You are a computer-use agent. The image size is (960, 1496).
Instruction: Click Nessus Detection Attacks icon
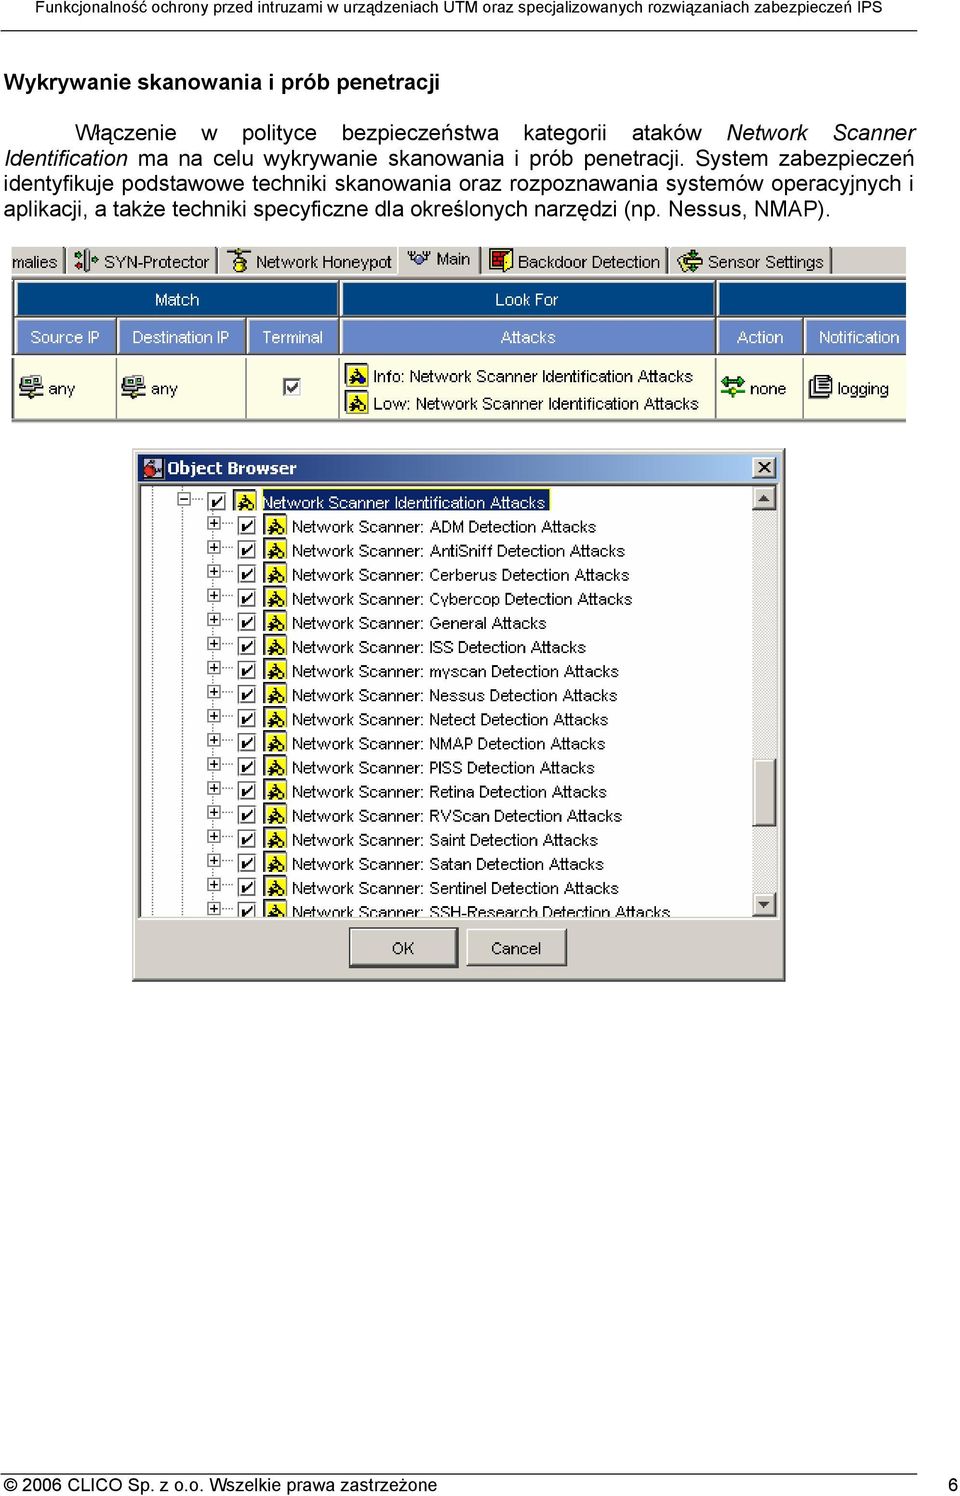pos(276,693)
